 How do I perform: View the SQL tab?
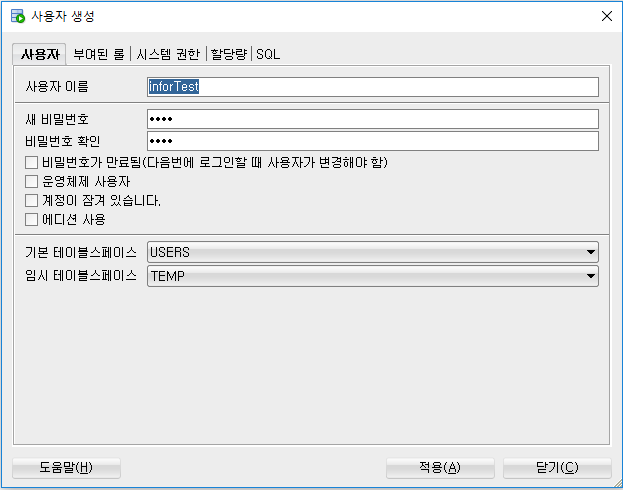click(268, 54)
